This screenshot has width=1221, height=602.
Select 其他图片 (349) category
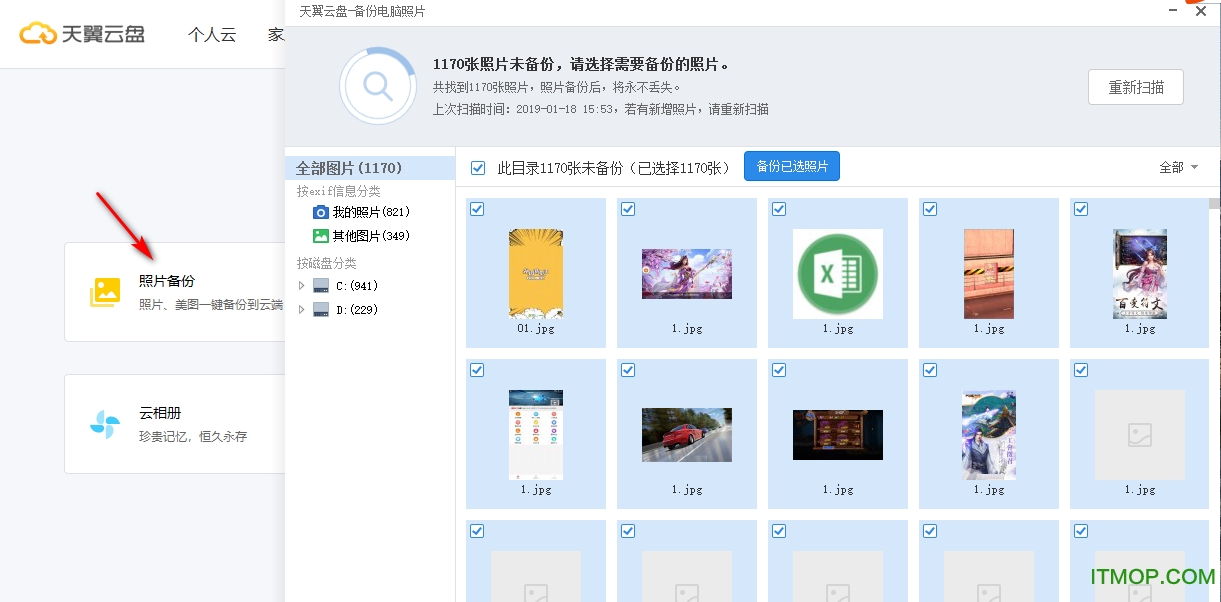tap(370, 236)
